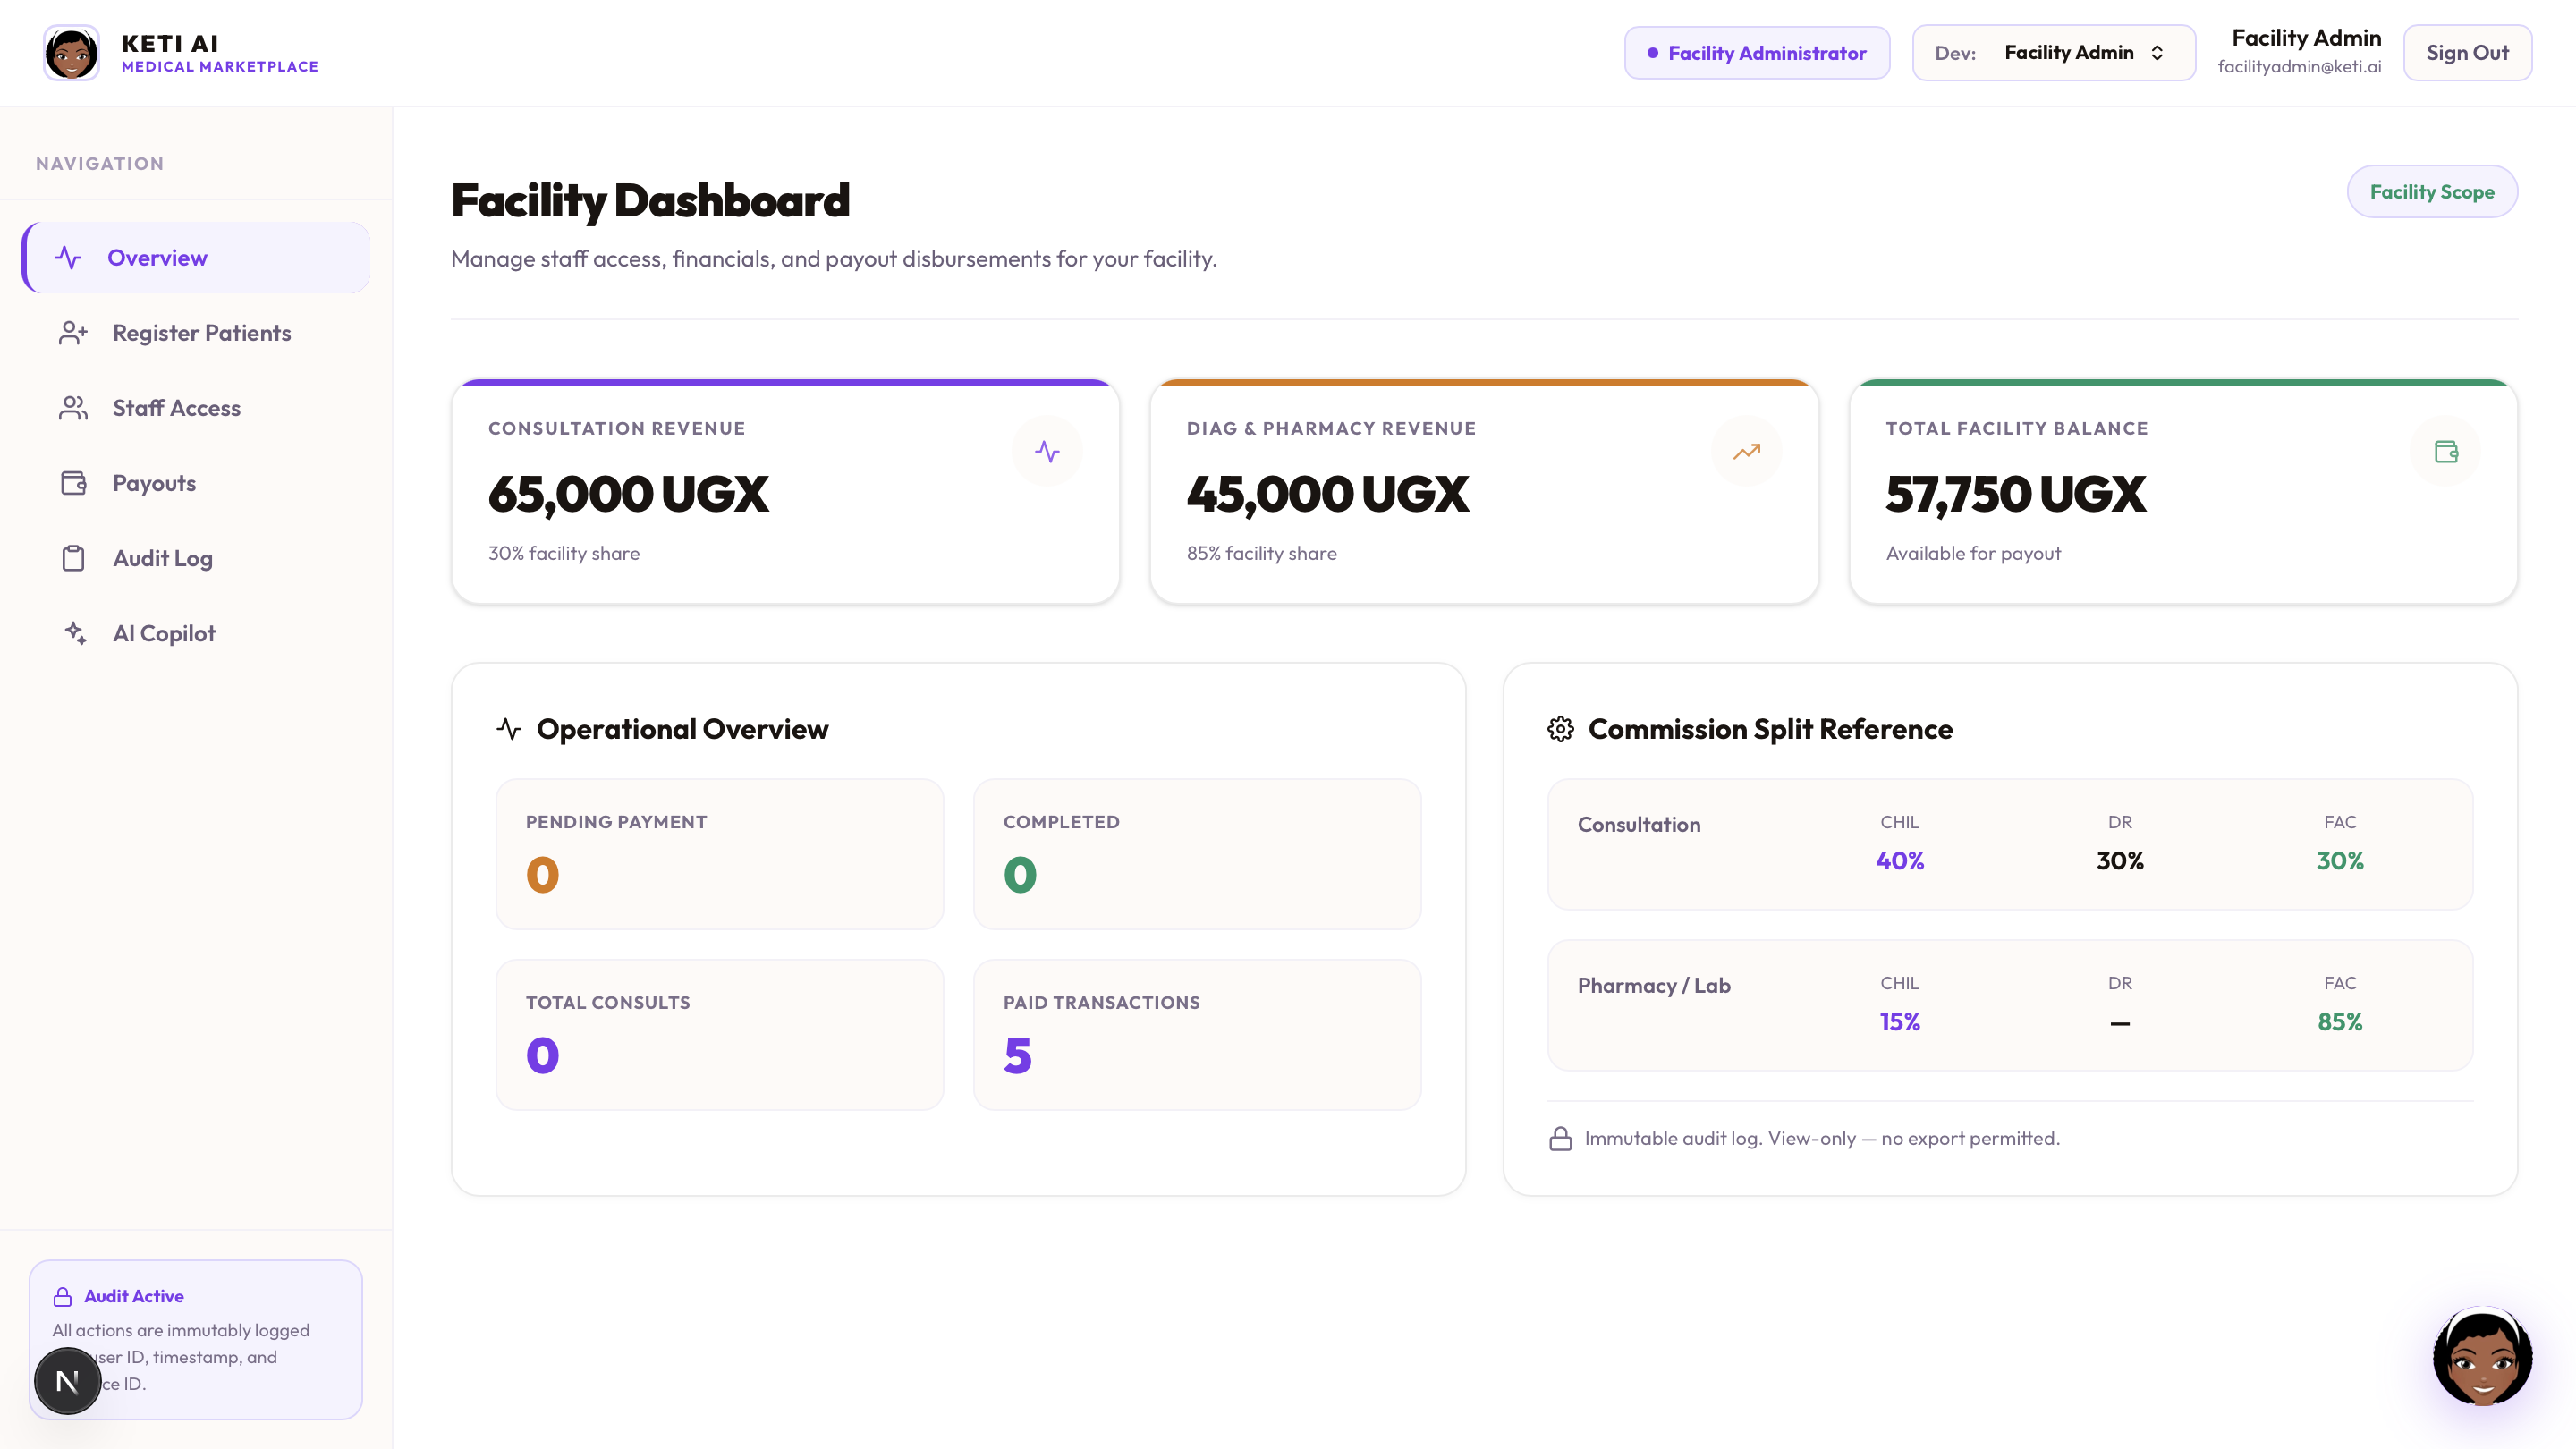The width and height of the screenshot is (2576, 1449).
Task: Click the Sign Out button
Action: 2467,53
